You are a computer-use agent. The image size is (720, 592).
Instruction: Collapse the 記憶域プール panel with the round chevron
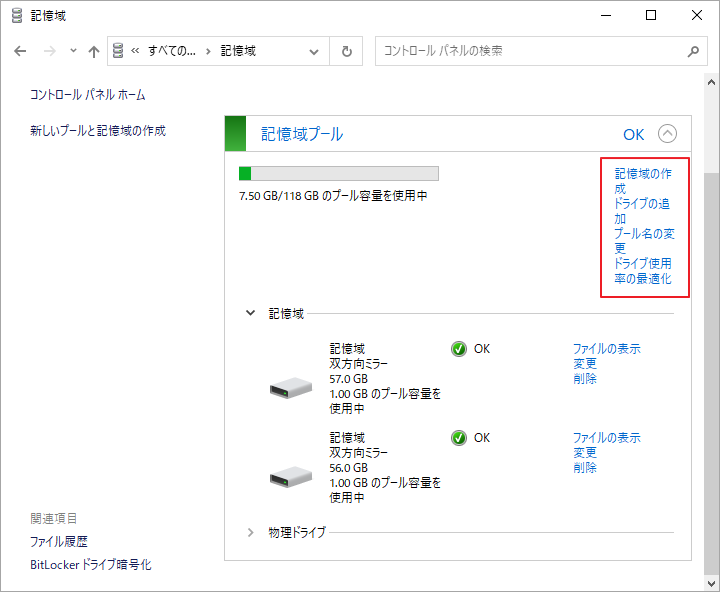click(667, 133)
